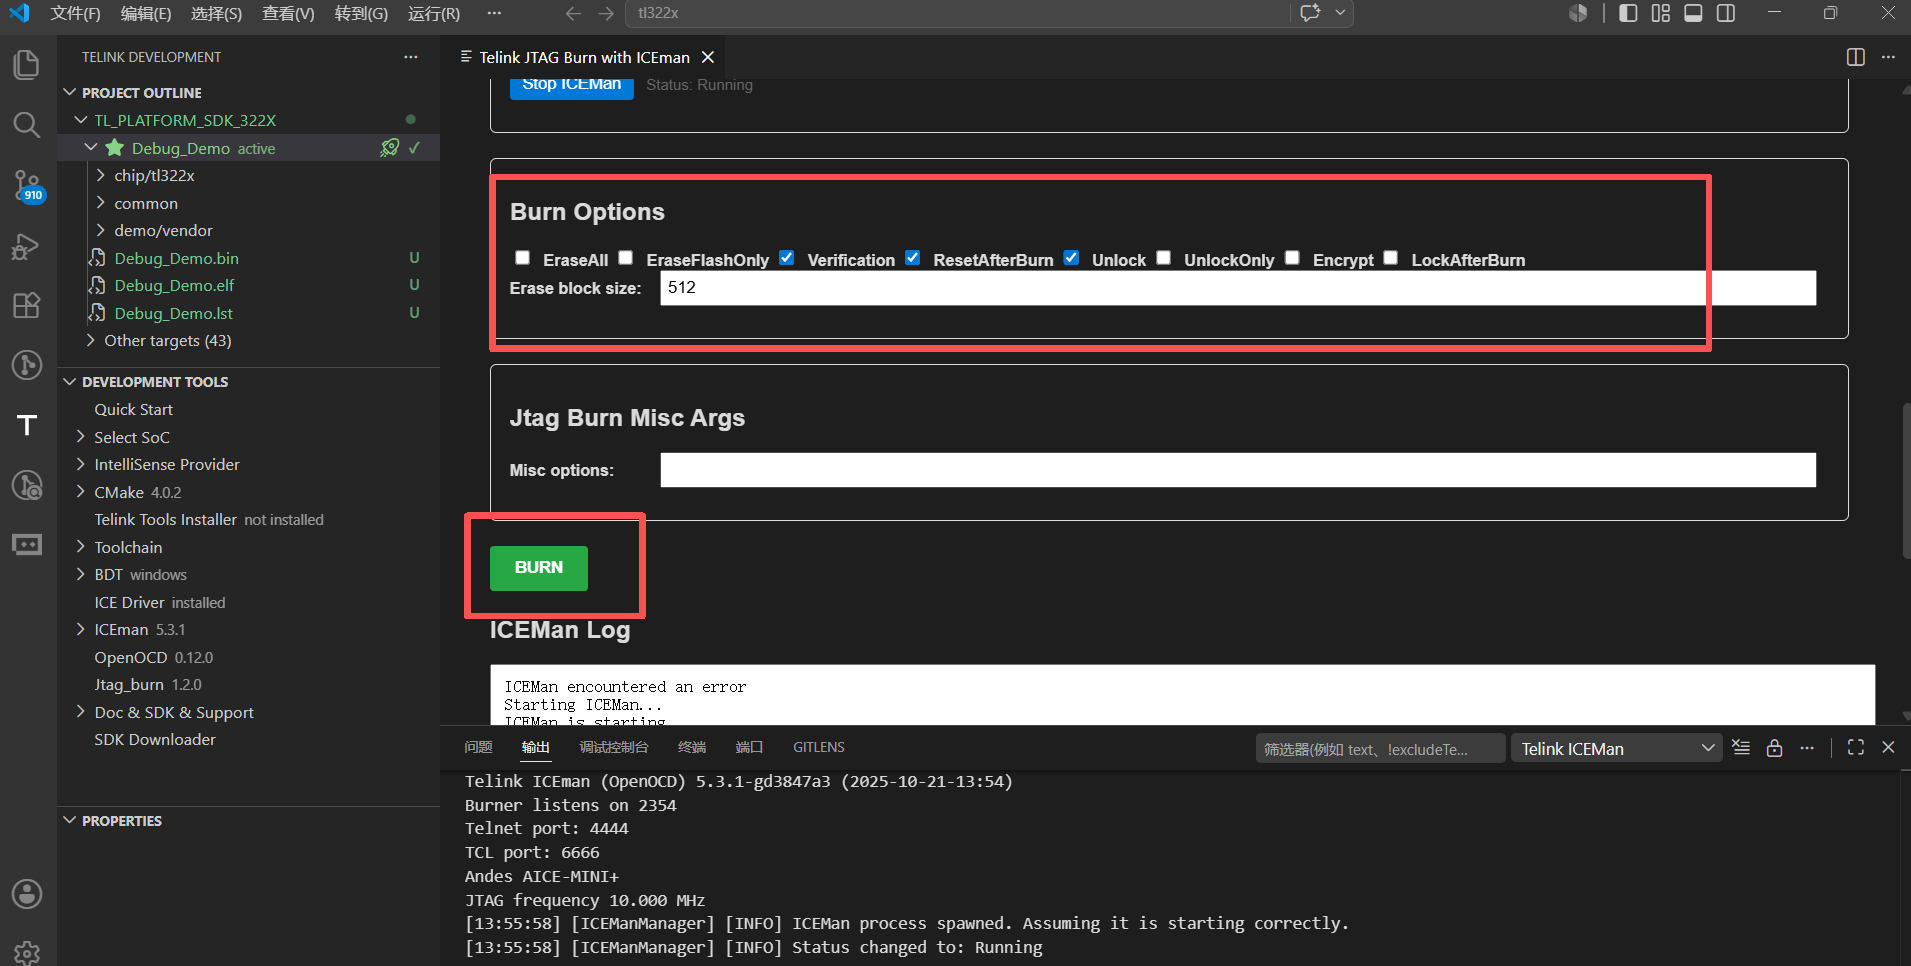Focus the output filter box
The image size is (1911, 966).
pos(1380,749)
